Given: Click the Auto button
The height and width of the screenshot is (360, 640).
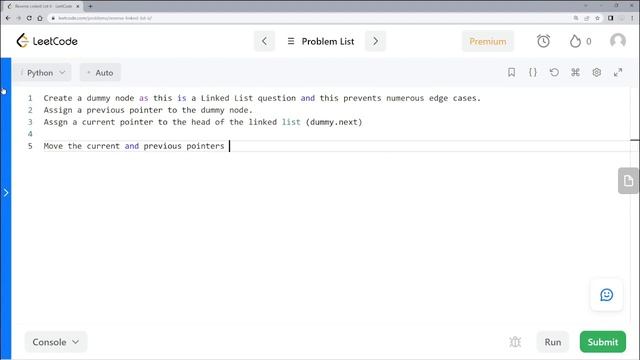Looking at the screenshot, I should coord(100,73).
